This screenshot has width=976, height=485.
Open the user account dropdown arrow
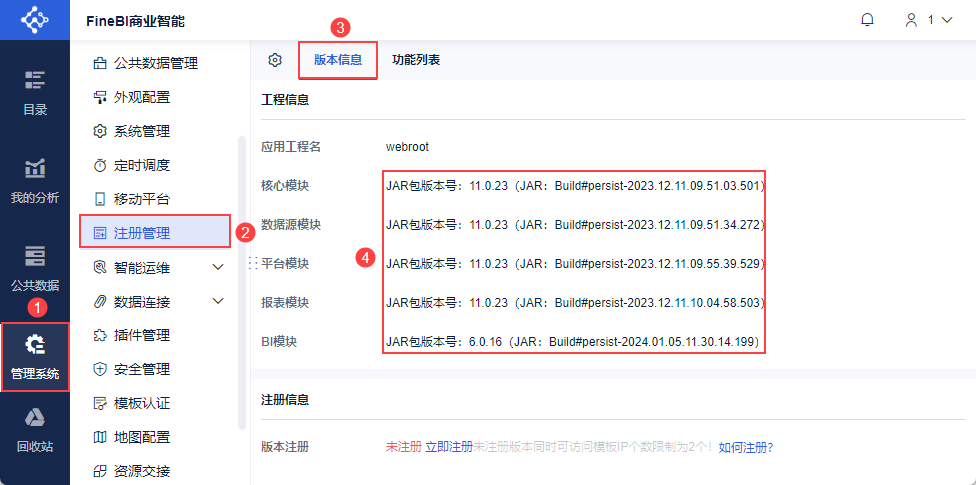(x=947, y=20)
